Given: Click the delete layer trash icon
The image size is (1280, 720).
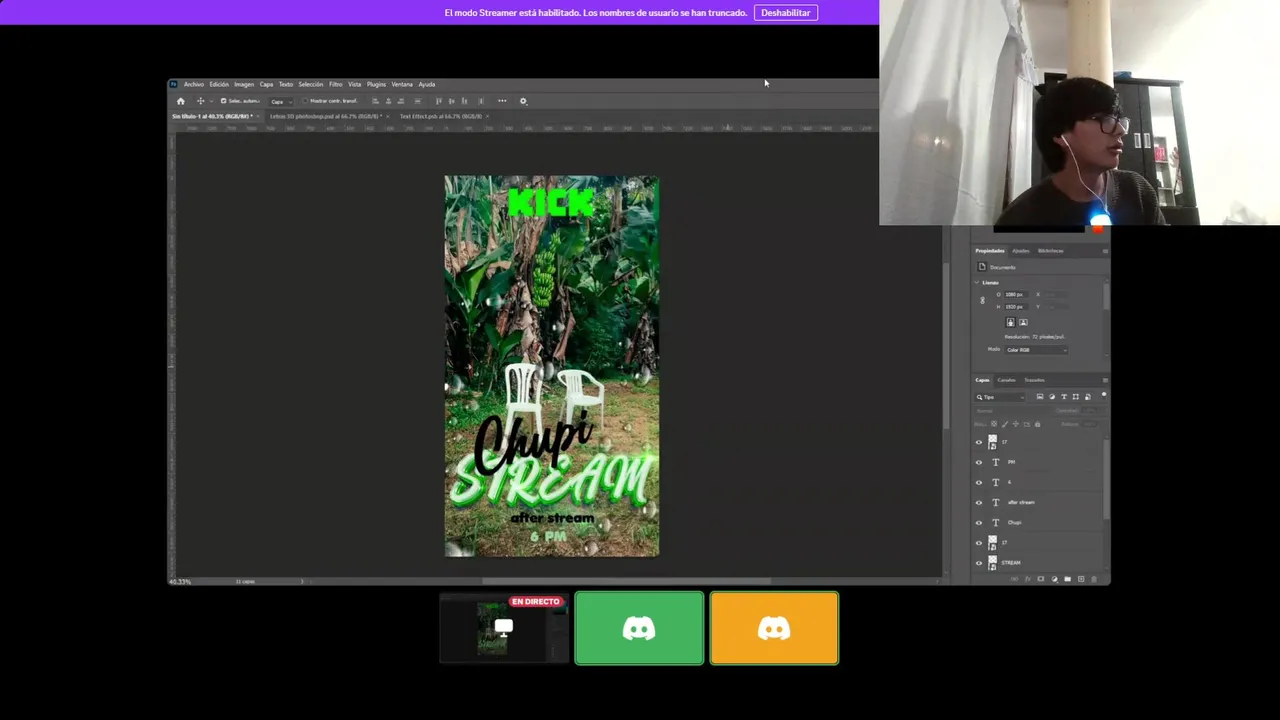Looking at the screenshot, I should [x=1093, y=579].
